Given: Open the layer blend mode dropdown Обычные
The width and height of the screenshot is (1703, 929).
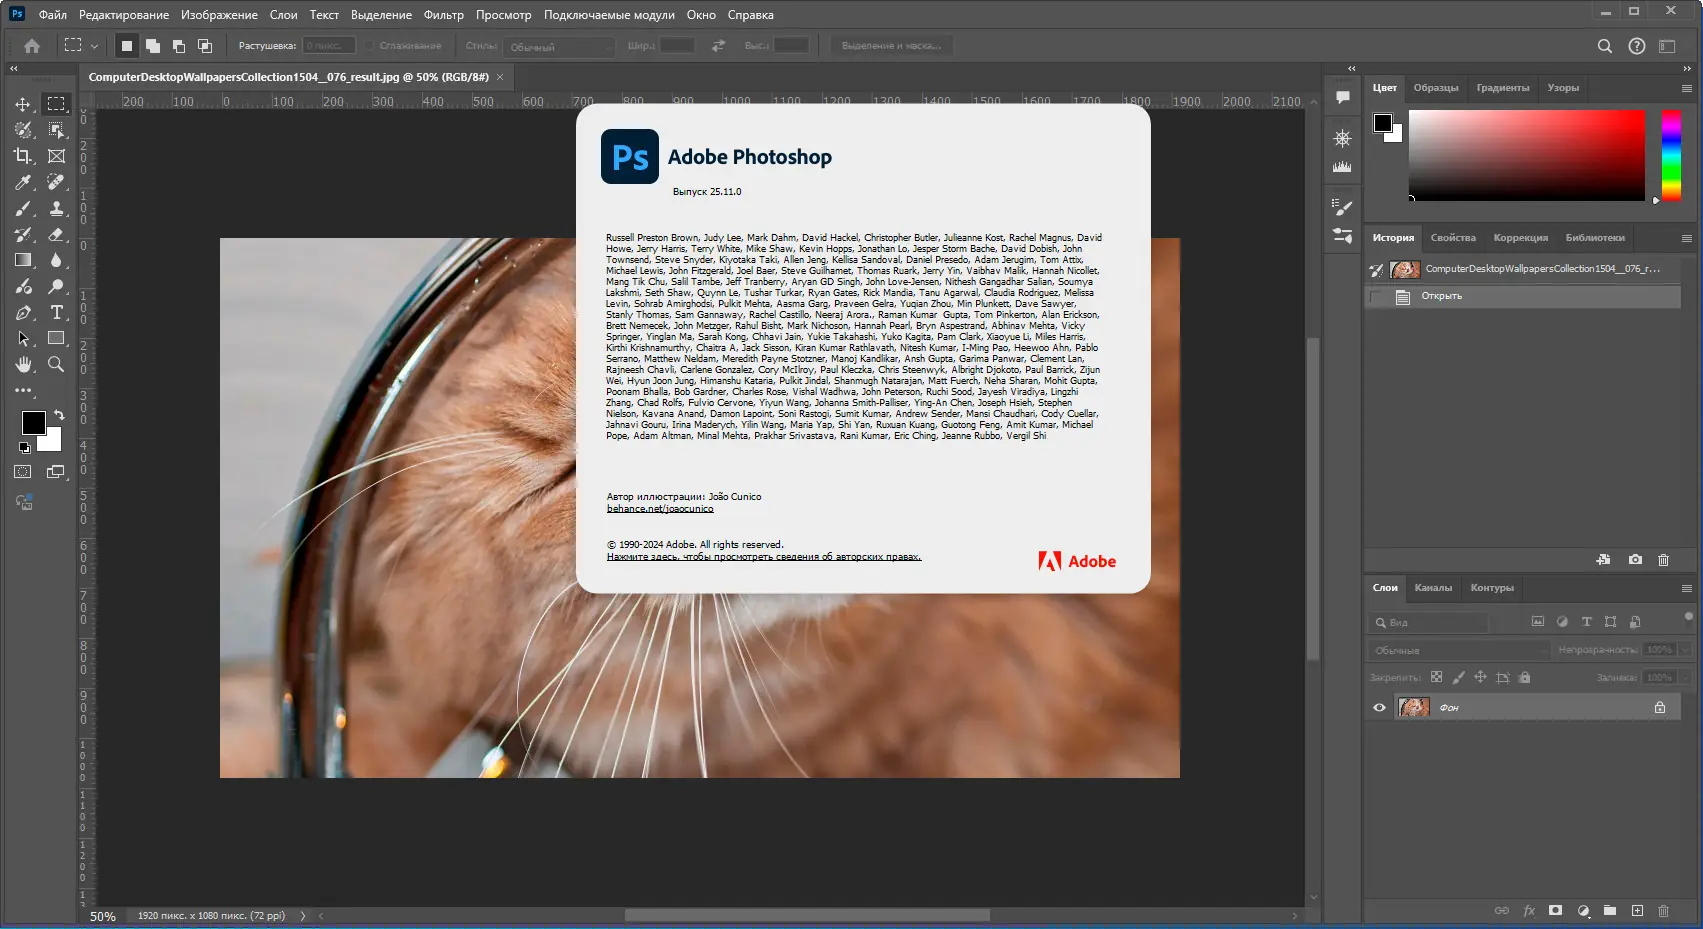Looking at the screenshot, I should pos(1458,650).
